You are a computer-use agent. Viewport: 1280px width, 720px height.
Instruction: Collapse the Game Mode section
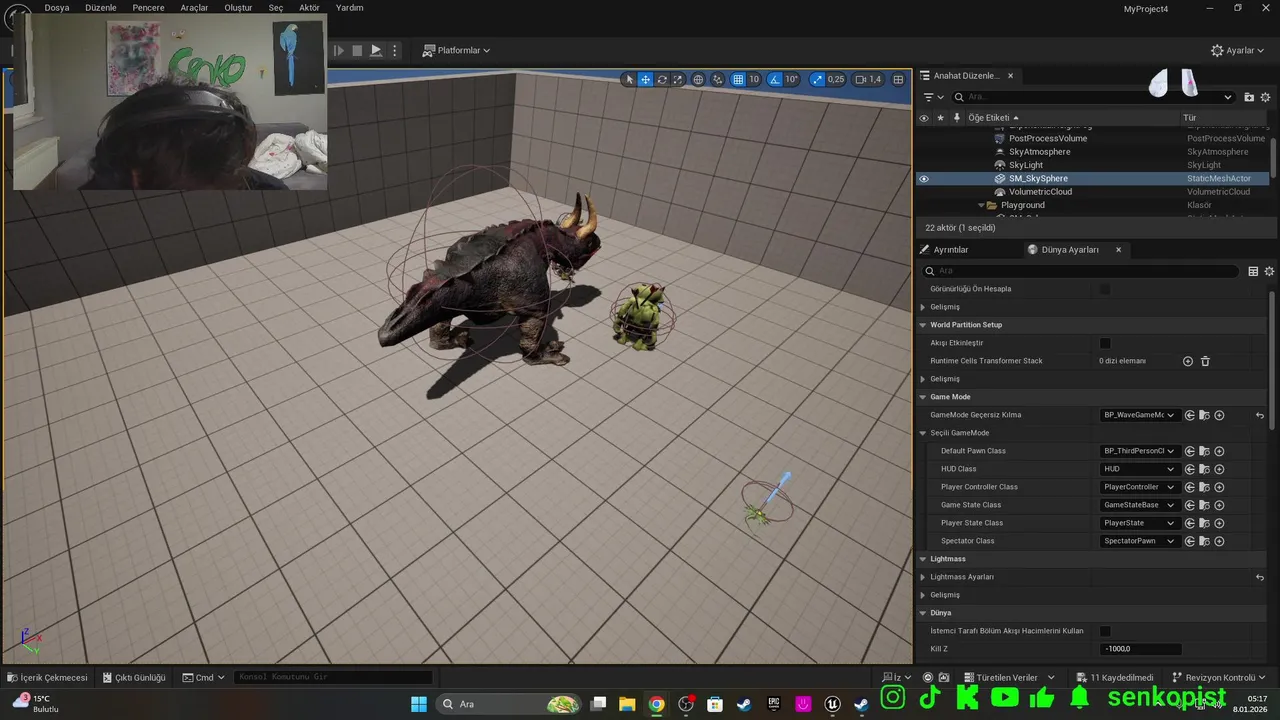922,397
